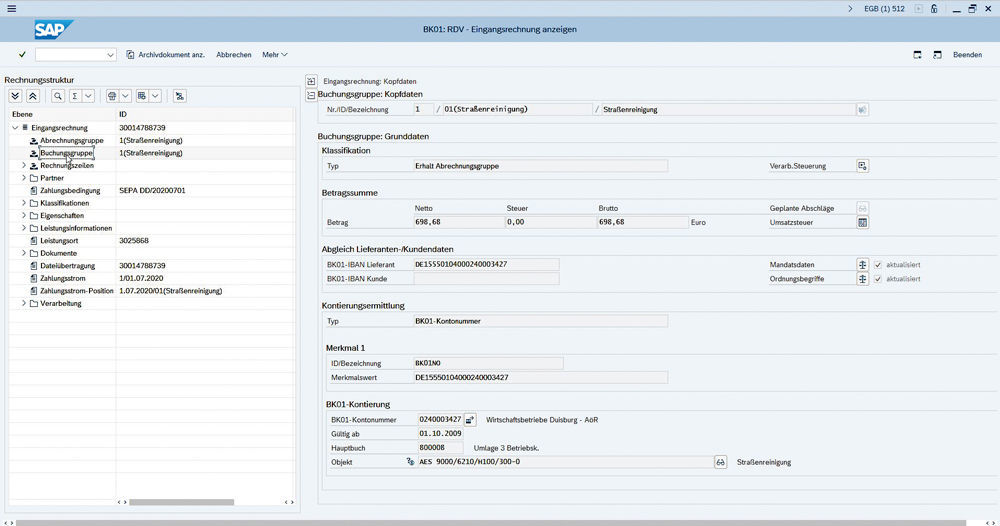Toggle the aktualisiert checkbox for Ordnungsbegriffe
This screenshot has height=526, width=1000.
point(878,279)
